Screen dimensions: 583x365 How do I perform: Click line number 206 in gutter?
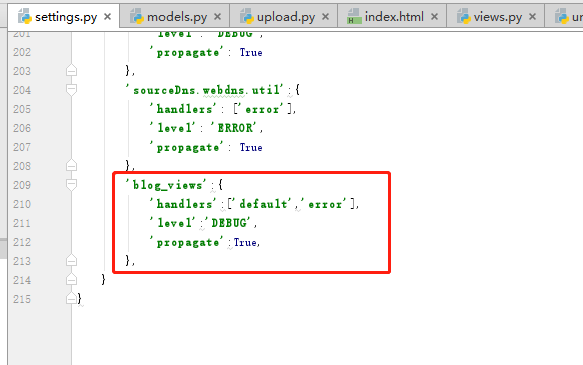[x=22, y=128]
